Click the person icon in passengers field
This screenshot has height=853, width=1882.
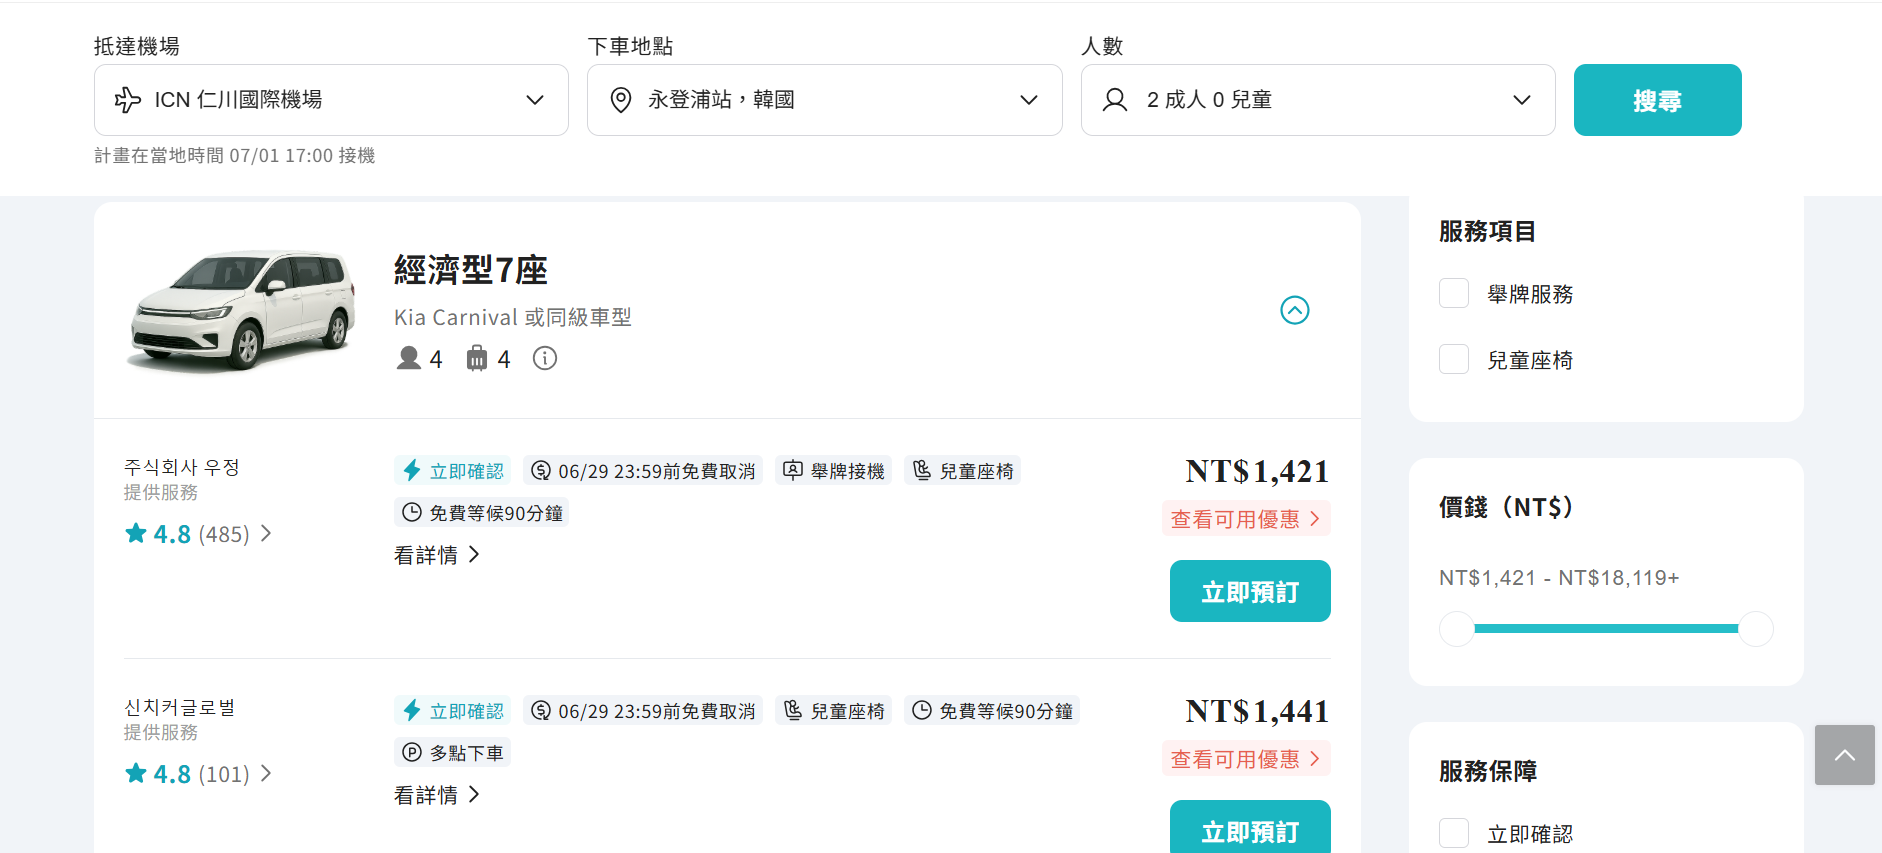(x=1115, y=100)
